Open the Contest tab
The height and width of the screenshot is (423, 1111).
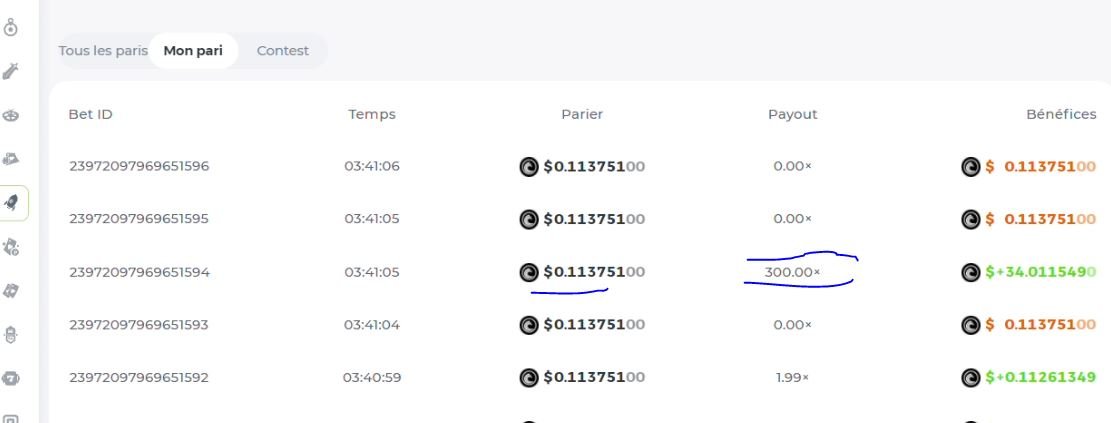pos(283,51)
